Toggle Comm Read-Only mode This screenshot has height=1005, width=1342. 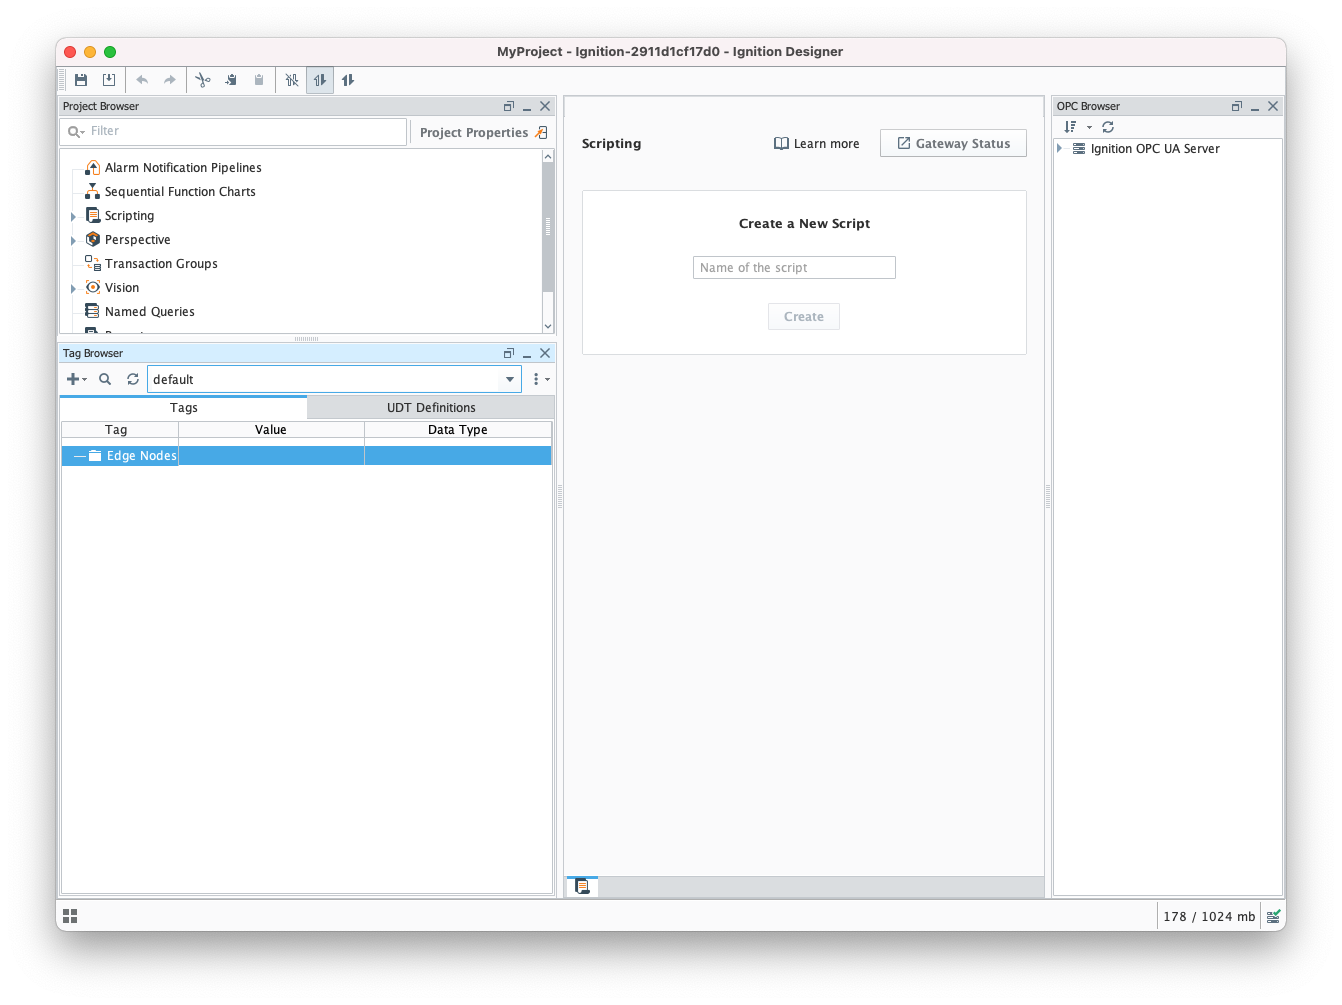click(x=320, y=80)
